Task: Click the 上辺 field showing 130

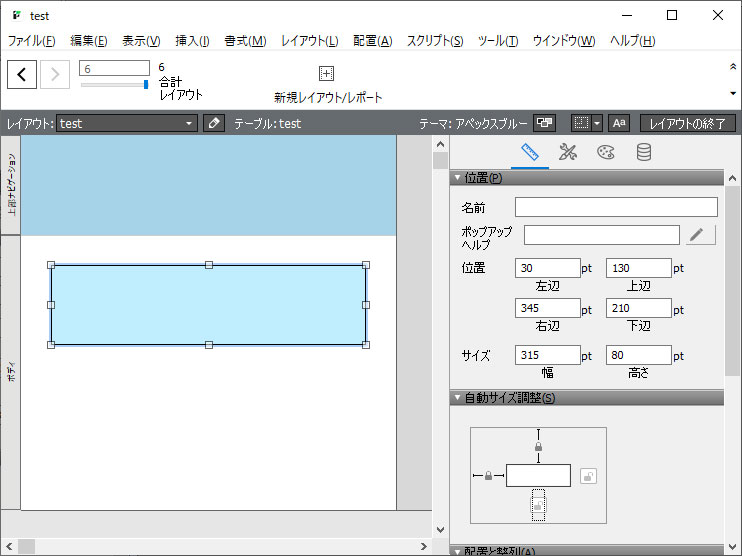Action: point(638,268)
